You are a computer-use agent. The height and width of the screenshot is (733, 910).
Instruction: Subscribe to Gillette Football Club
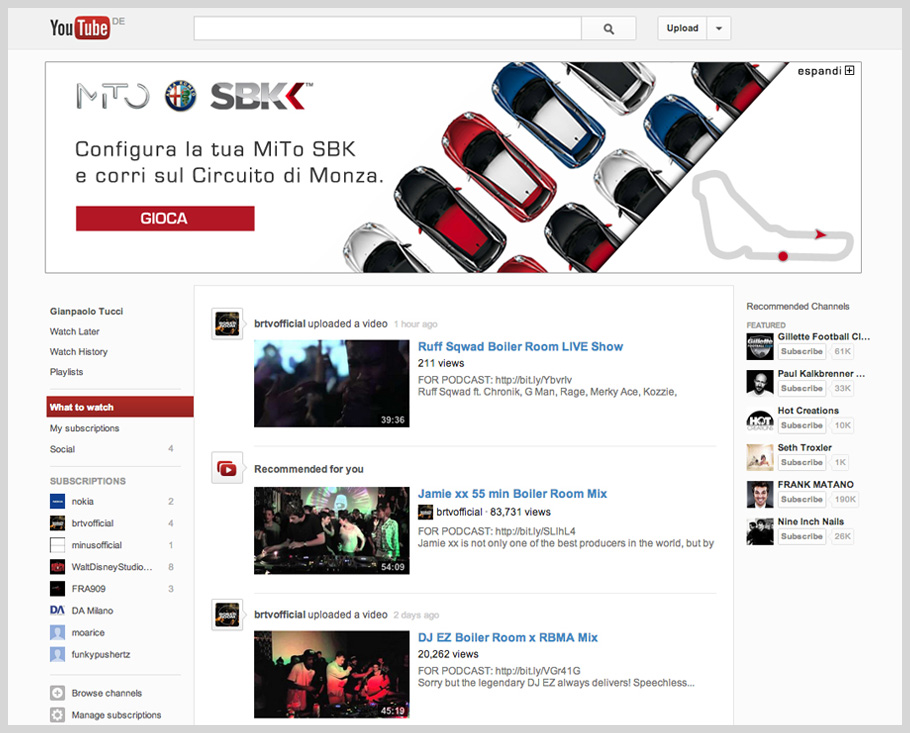[801, 351]
